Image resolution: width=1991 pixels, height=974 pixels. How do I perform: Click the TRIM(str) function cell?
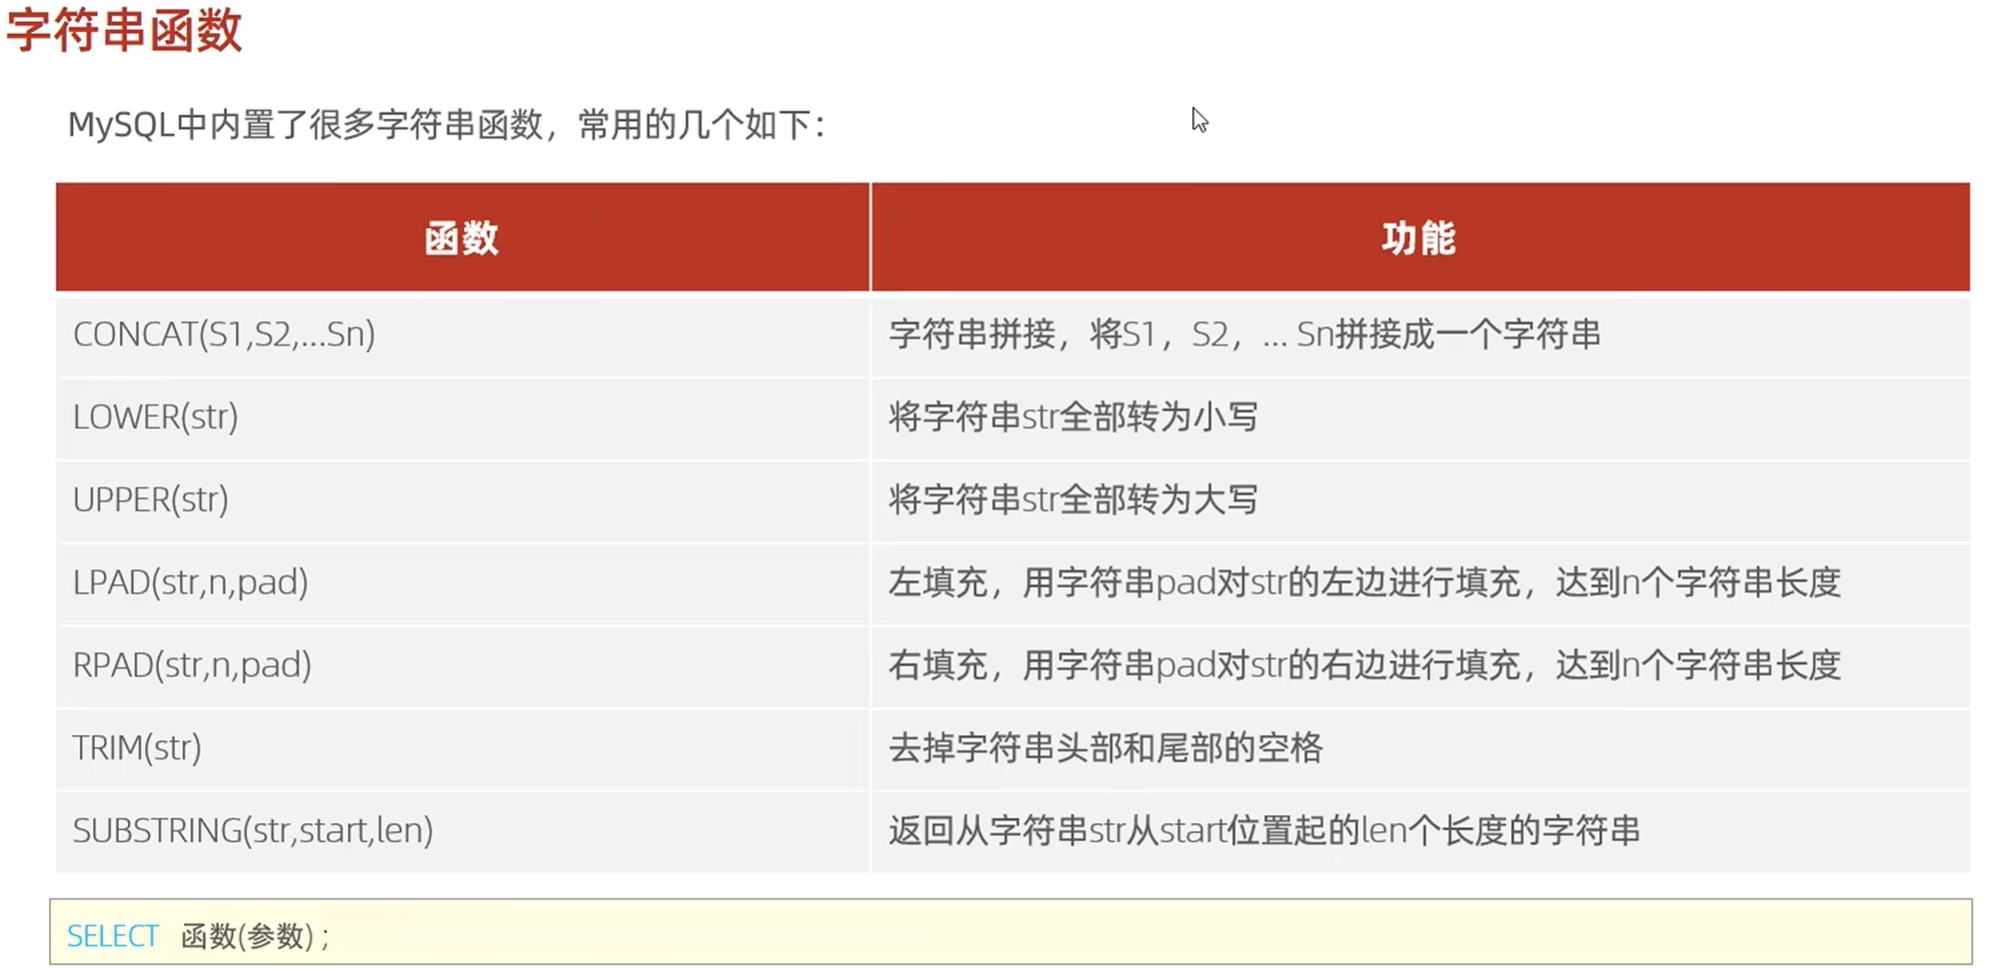coord(137,748)
